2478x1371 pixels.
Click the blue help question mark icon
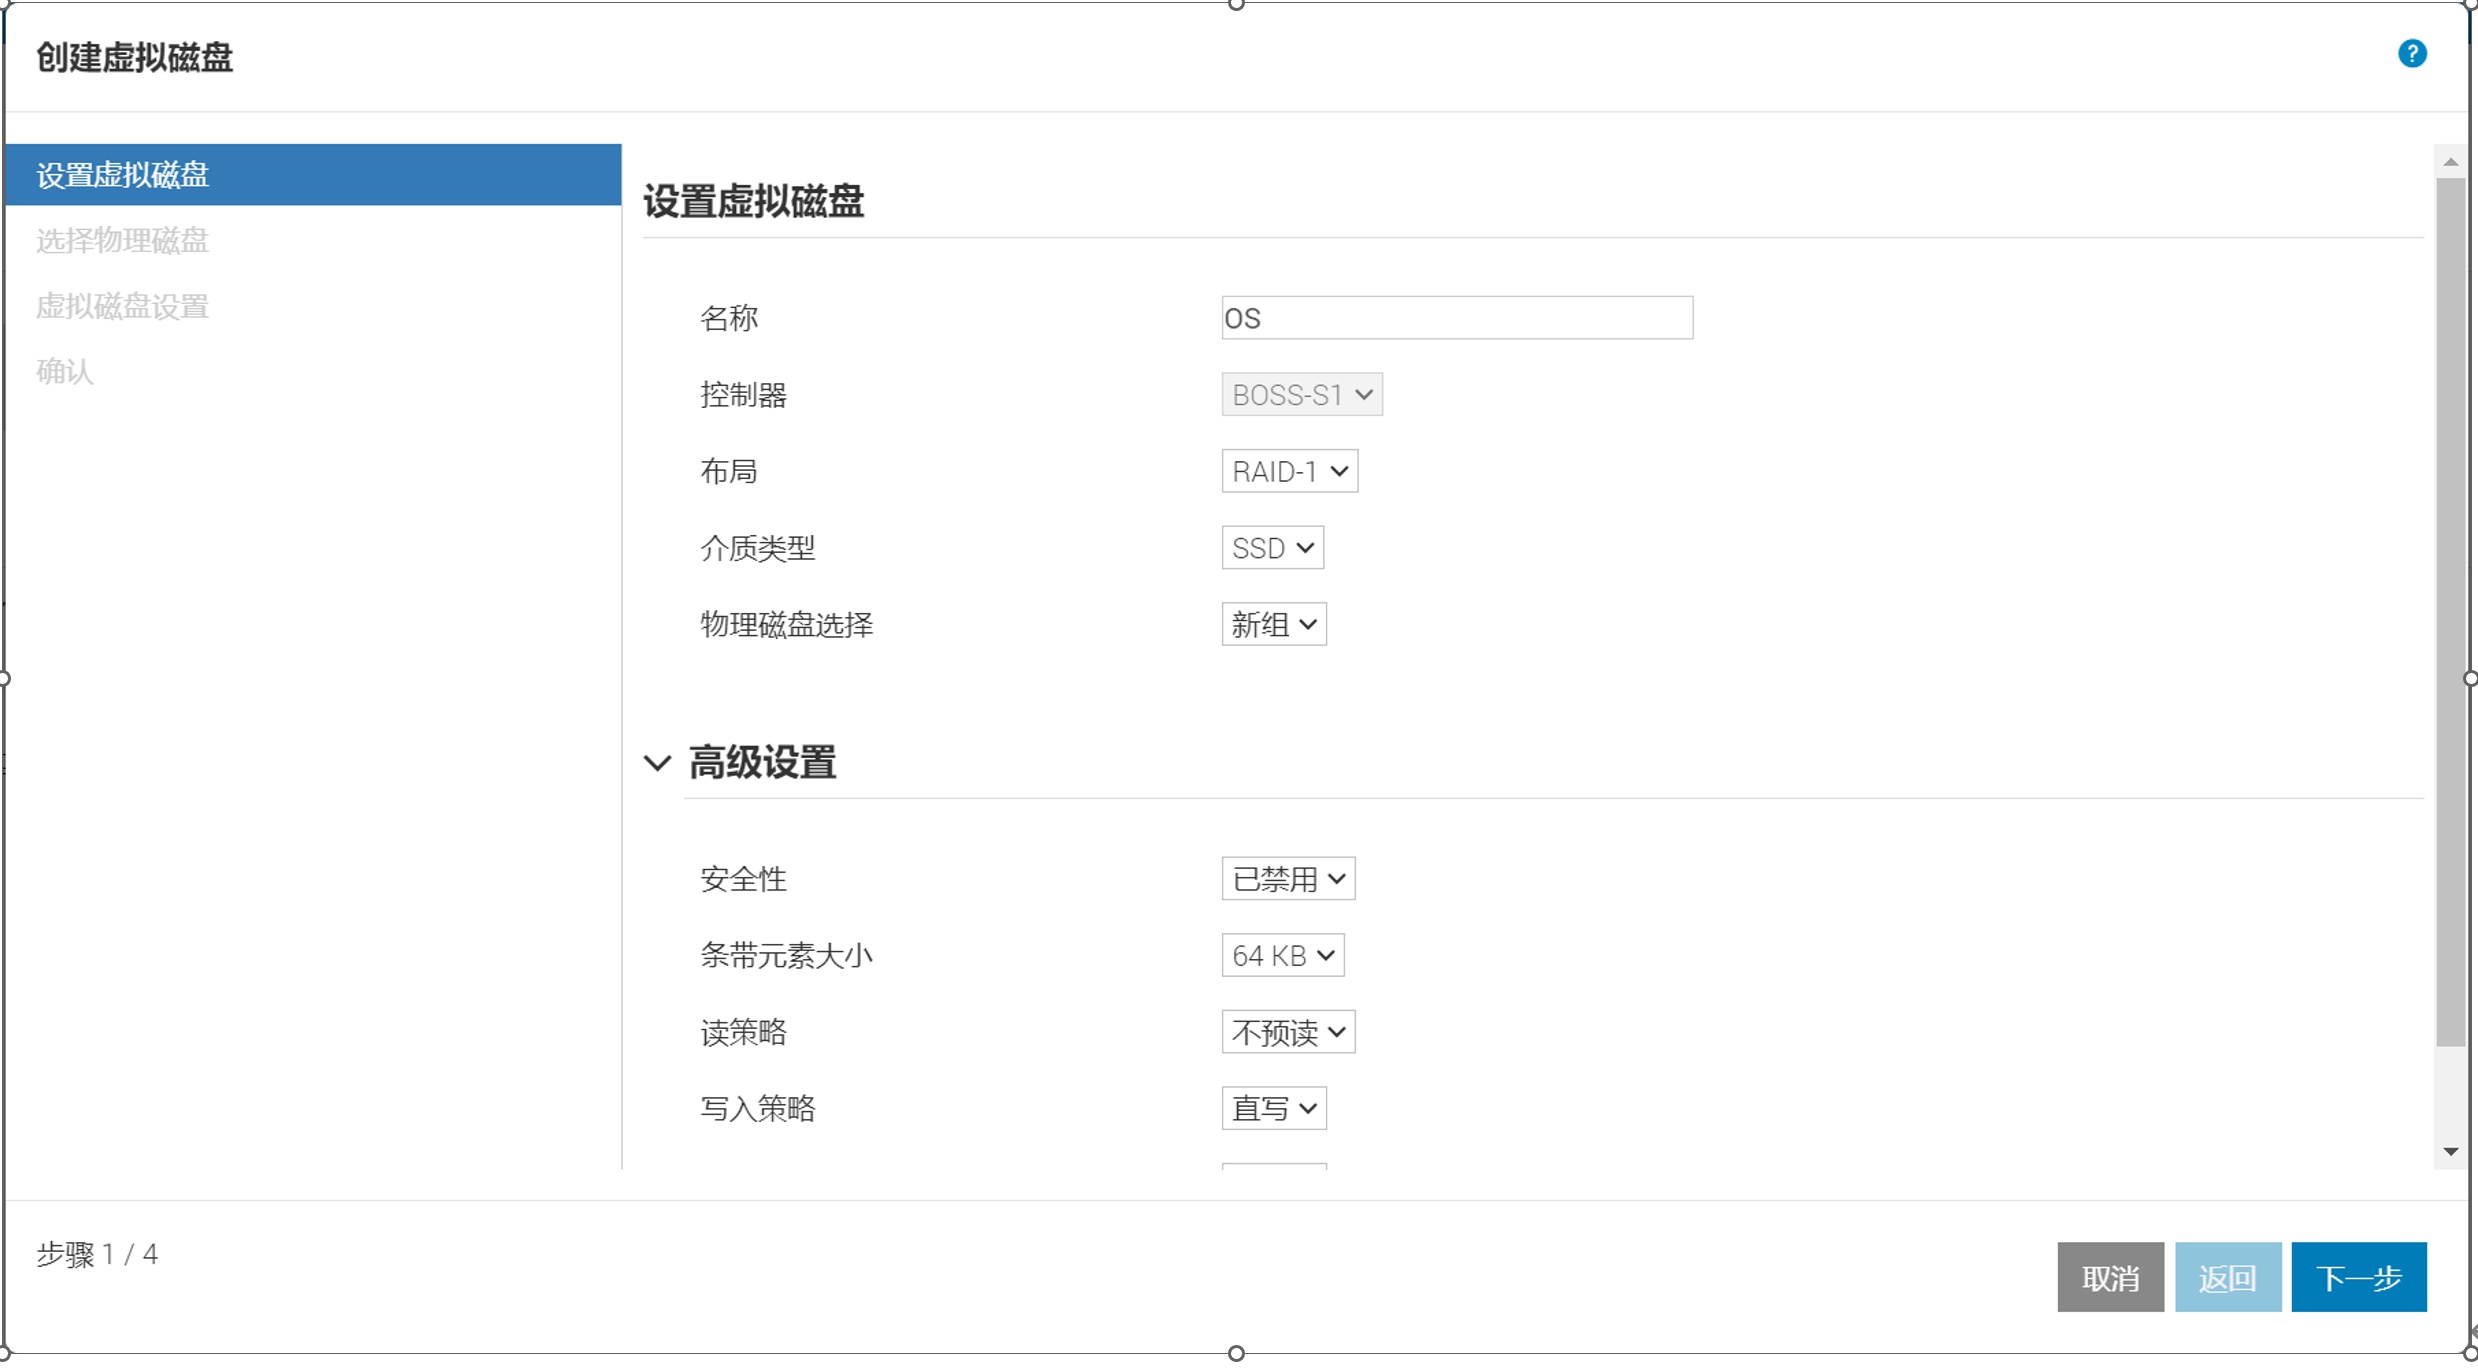point(2411,54)
